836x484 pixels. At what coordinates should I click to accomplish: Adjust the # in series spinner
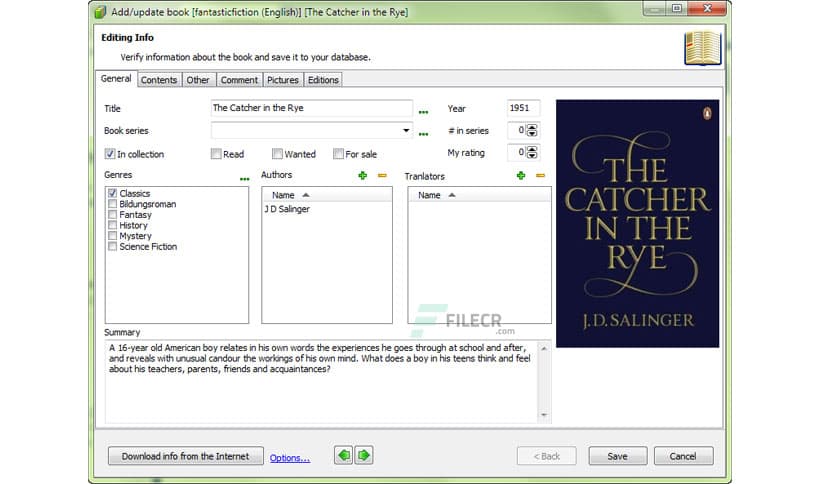point(532,130)
